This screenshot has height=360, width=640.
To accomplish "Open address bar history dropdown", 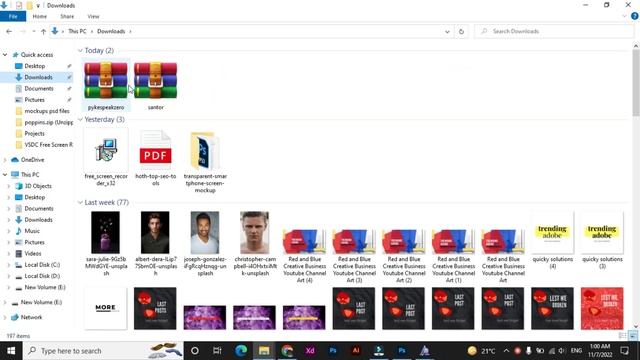I will [447, 31].
